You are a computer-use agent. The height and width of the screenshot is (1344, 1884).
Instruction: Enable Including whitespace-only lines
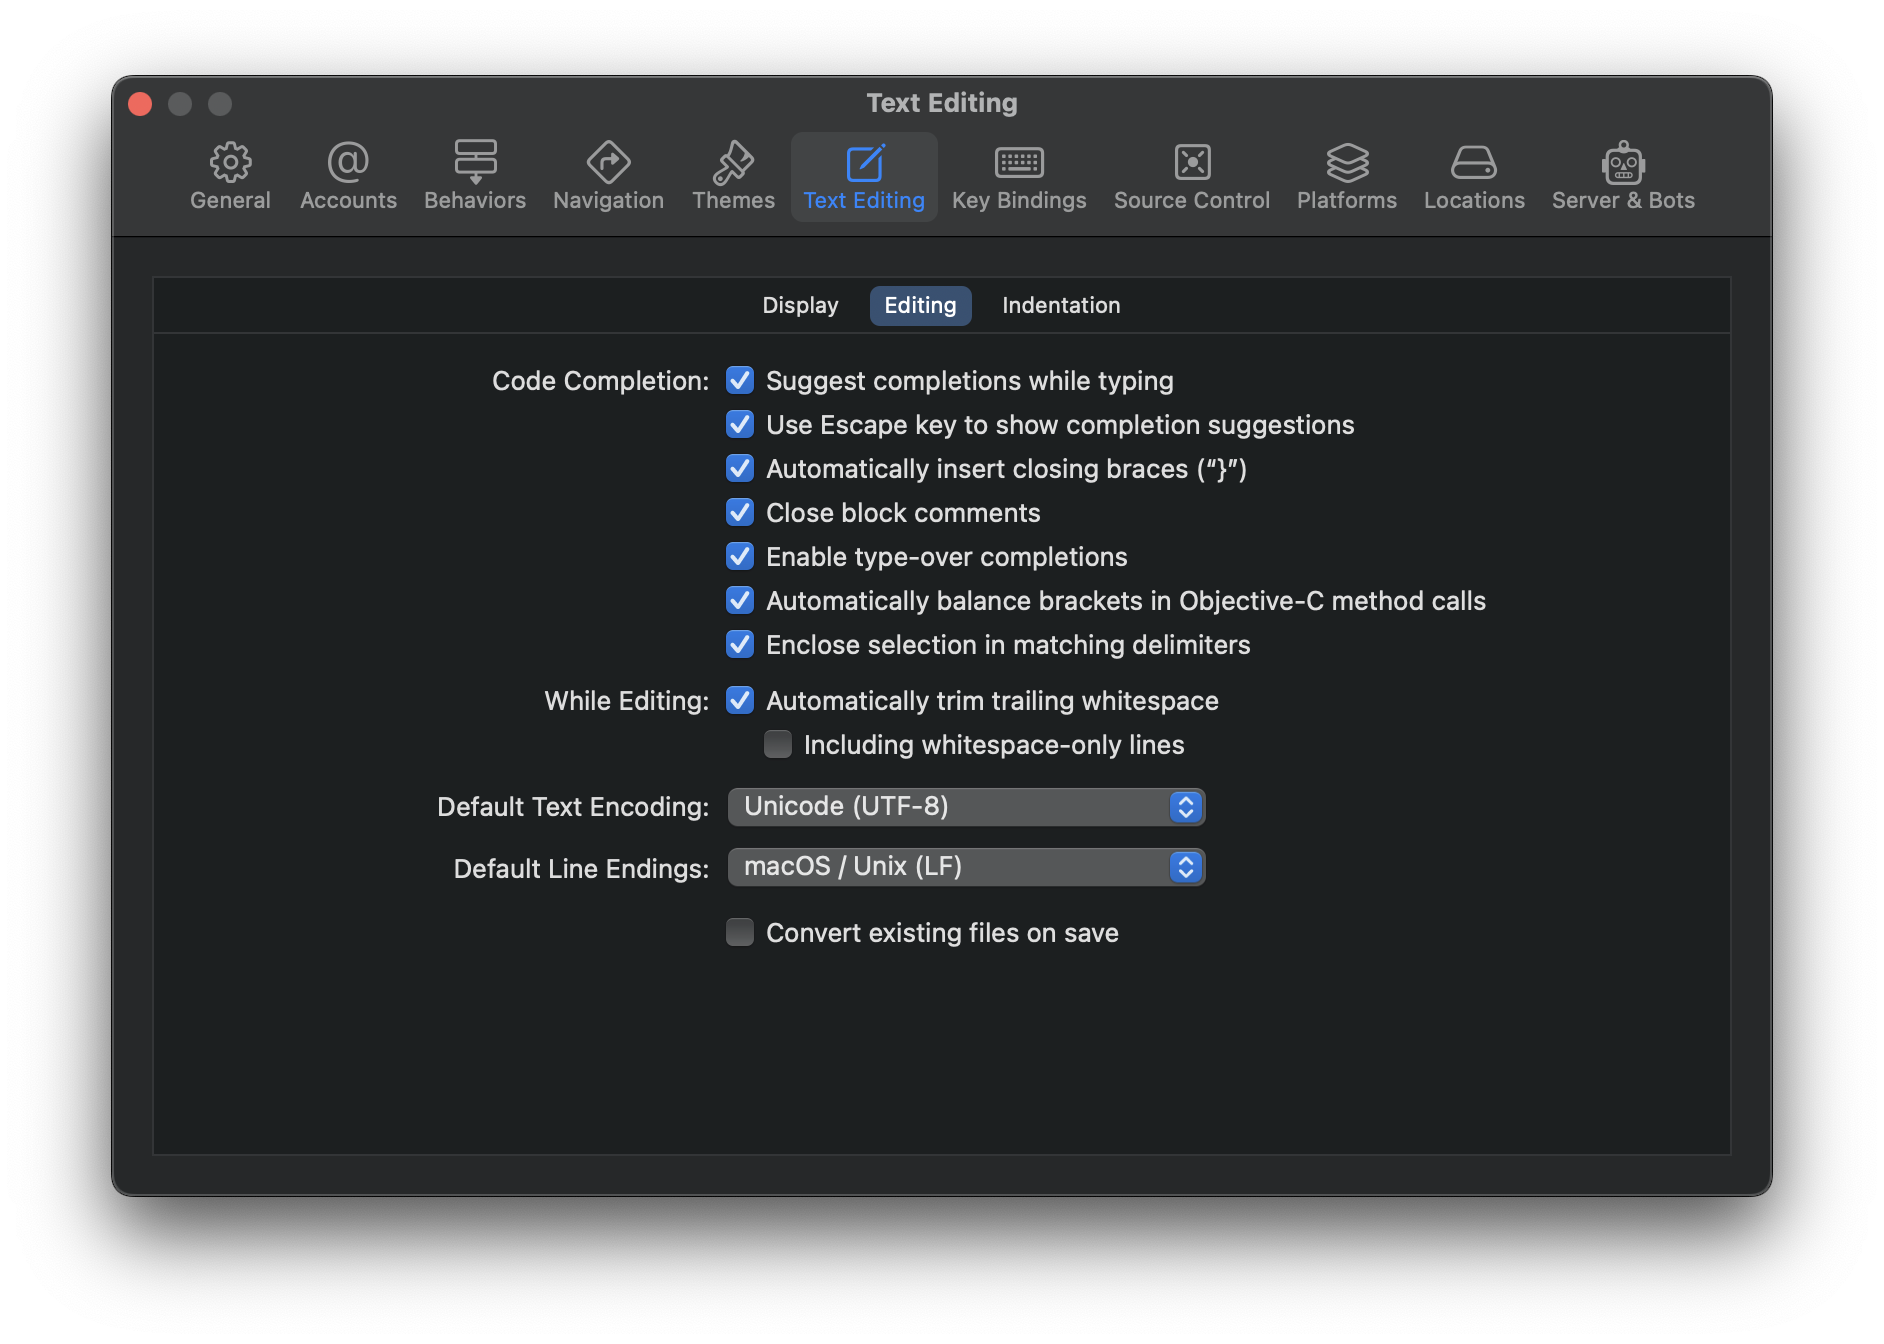pyautogui.click(x=778, y=745)
